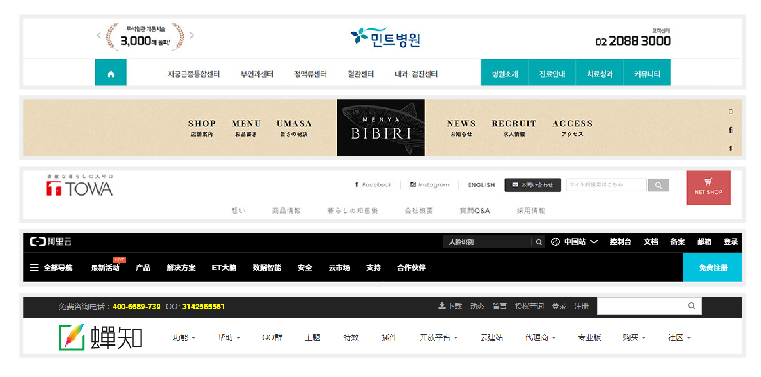Click UMASA in the BIBIRI nav
Image resolution: width=761 pixels, height=377 pixels.
coord(294,128)
